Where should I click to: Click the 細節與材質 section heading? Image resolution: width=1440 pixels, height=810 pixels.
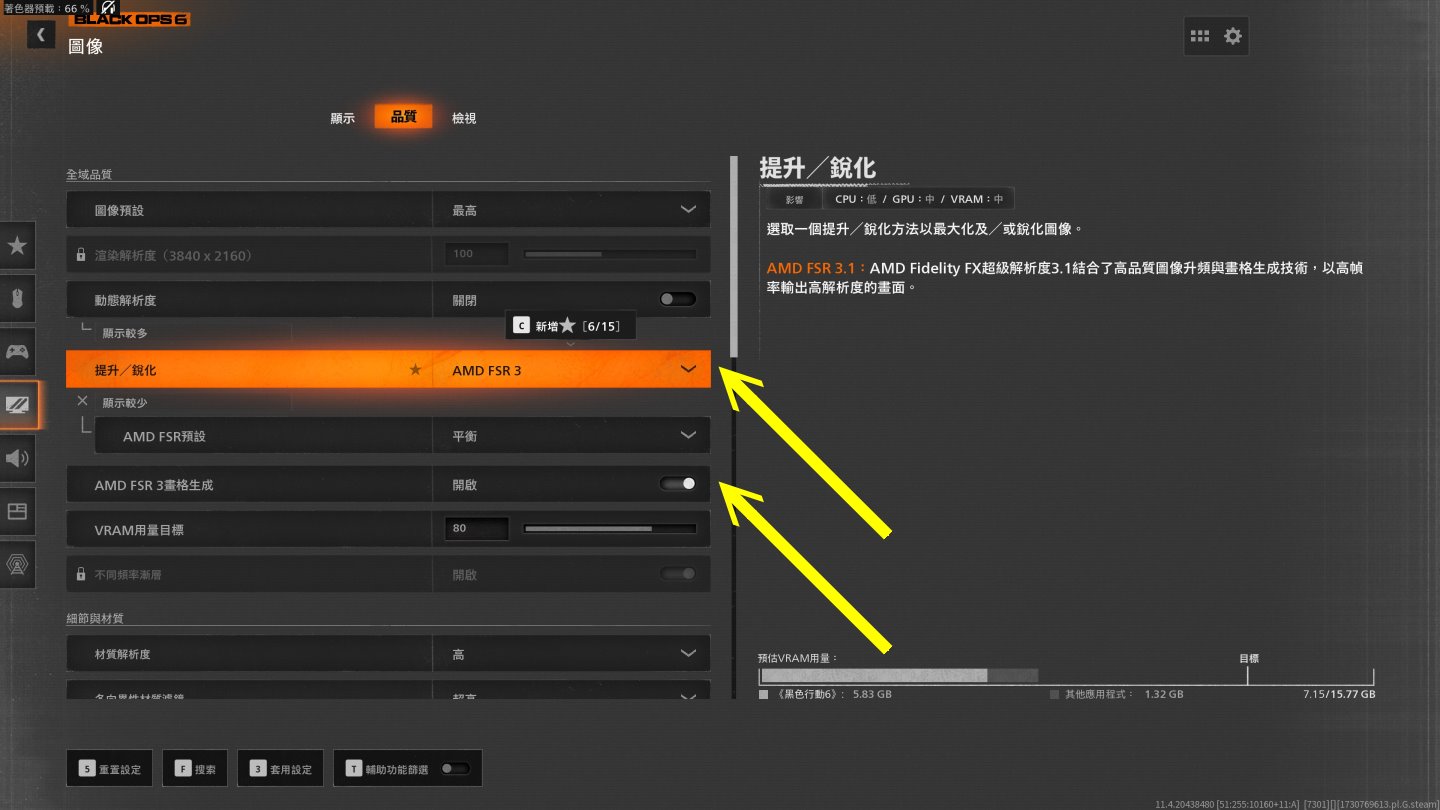click(x=95, y=619)
